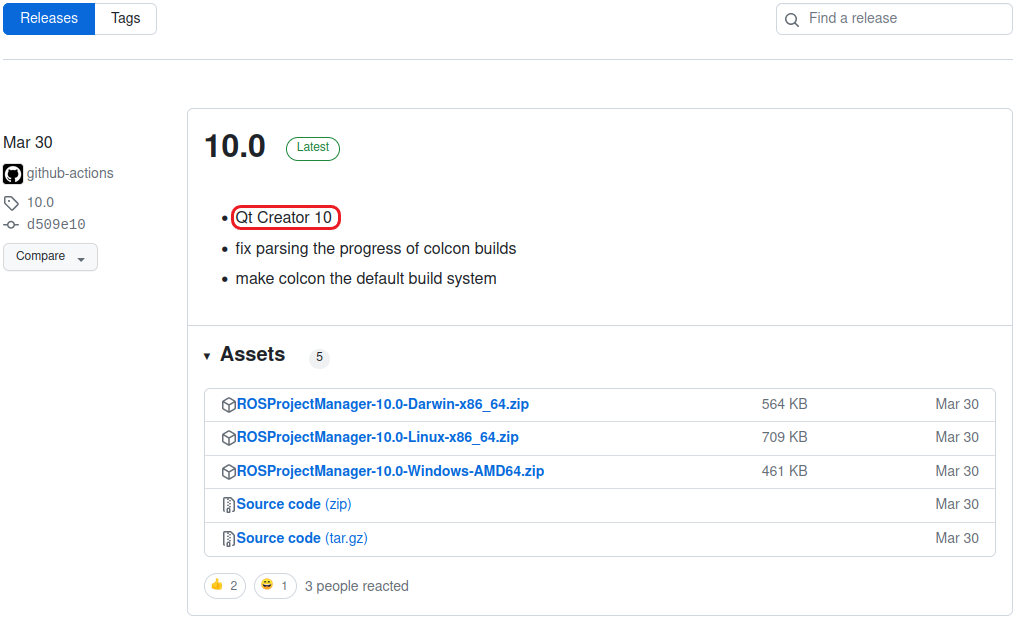Open commit d509e10
This screenshot has width=1017, height=617.
click(56, 224)
